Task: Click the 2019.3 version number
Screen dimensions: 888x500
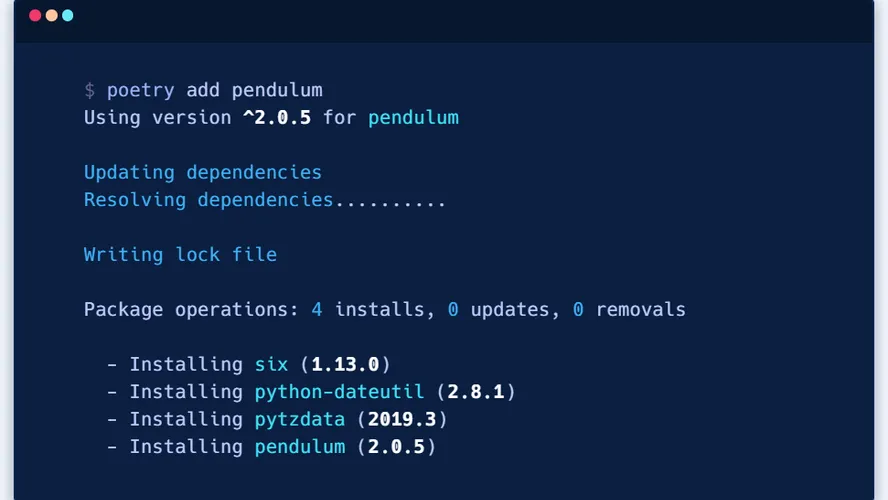Action: [407, 418]
